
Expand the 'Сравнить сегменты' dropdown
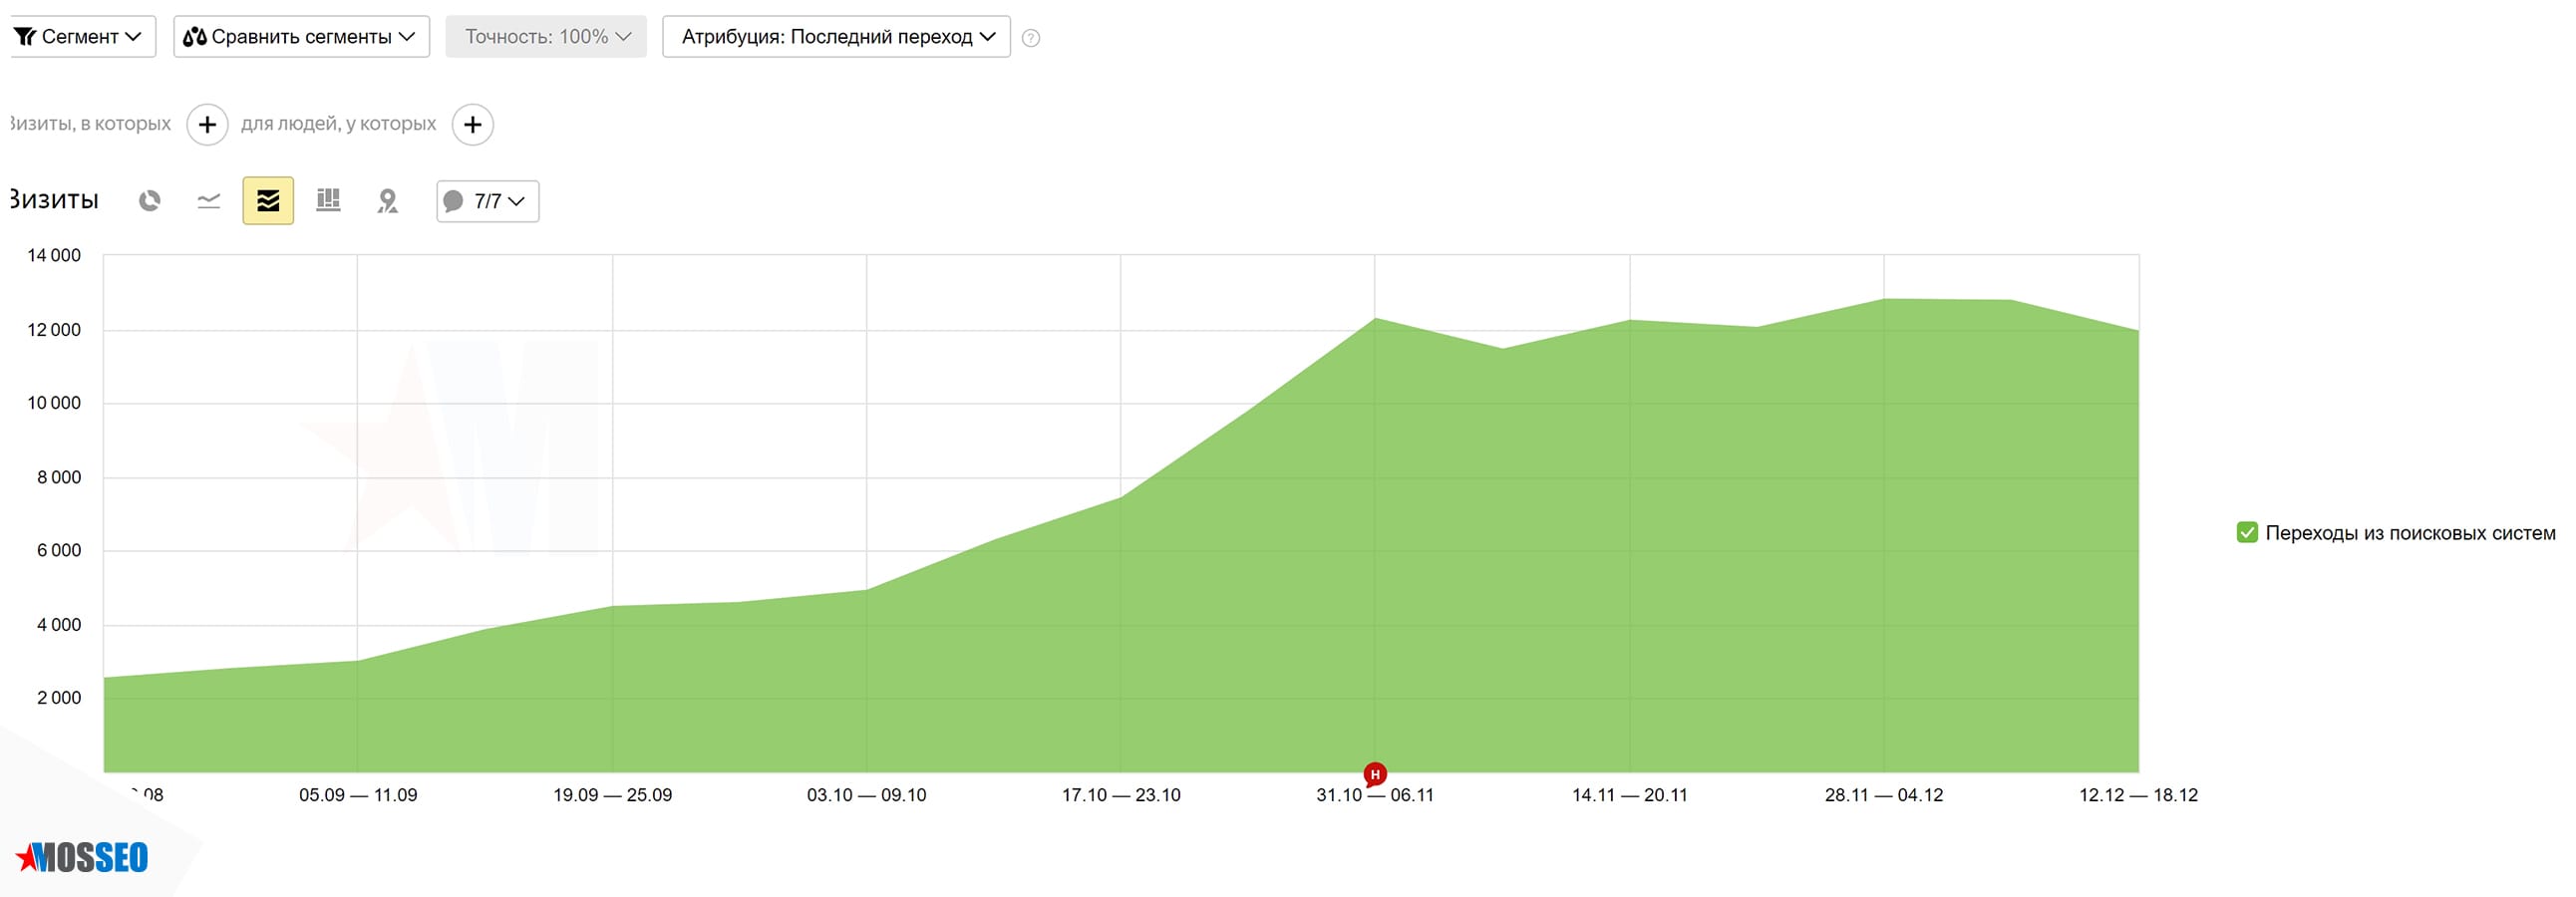[301, 37]
